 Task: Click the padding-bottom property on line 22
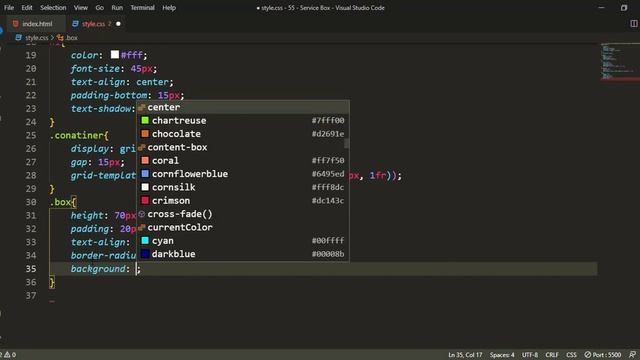click(x=109, y=95)
